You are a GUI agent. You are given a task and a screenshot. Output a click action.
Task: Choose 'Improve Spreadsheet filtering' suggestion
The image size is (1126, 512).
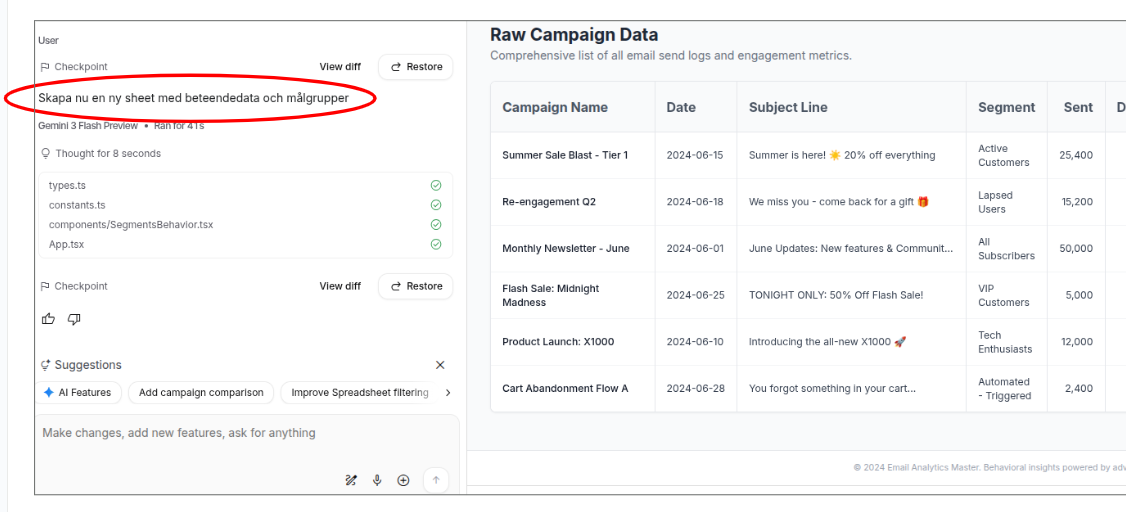point(359,393)
